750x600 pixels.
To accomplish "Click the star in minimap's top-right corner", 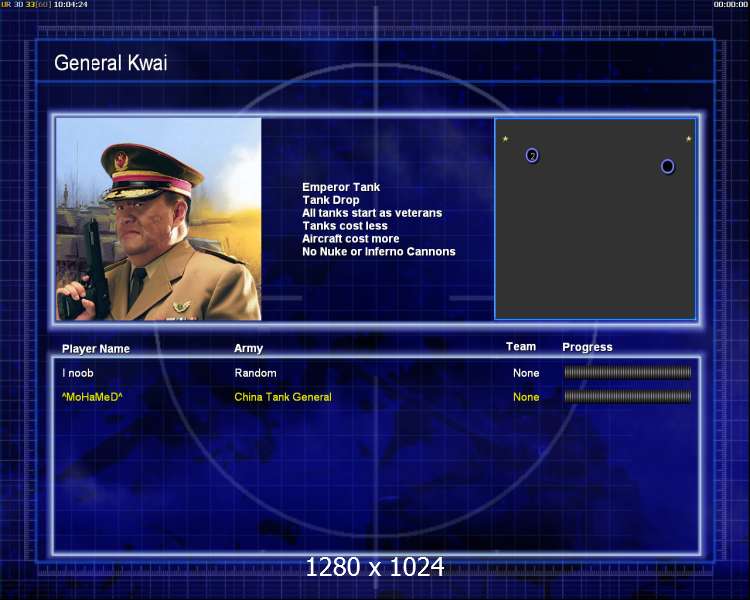I will coord(688,139).
